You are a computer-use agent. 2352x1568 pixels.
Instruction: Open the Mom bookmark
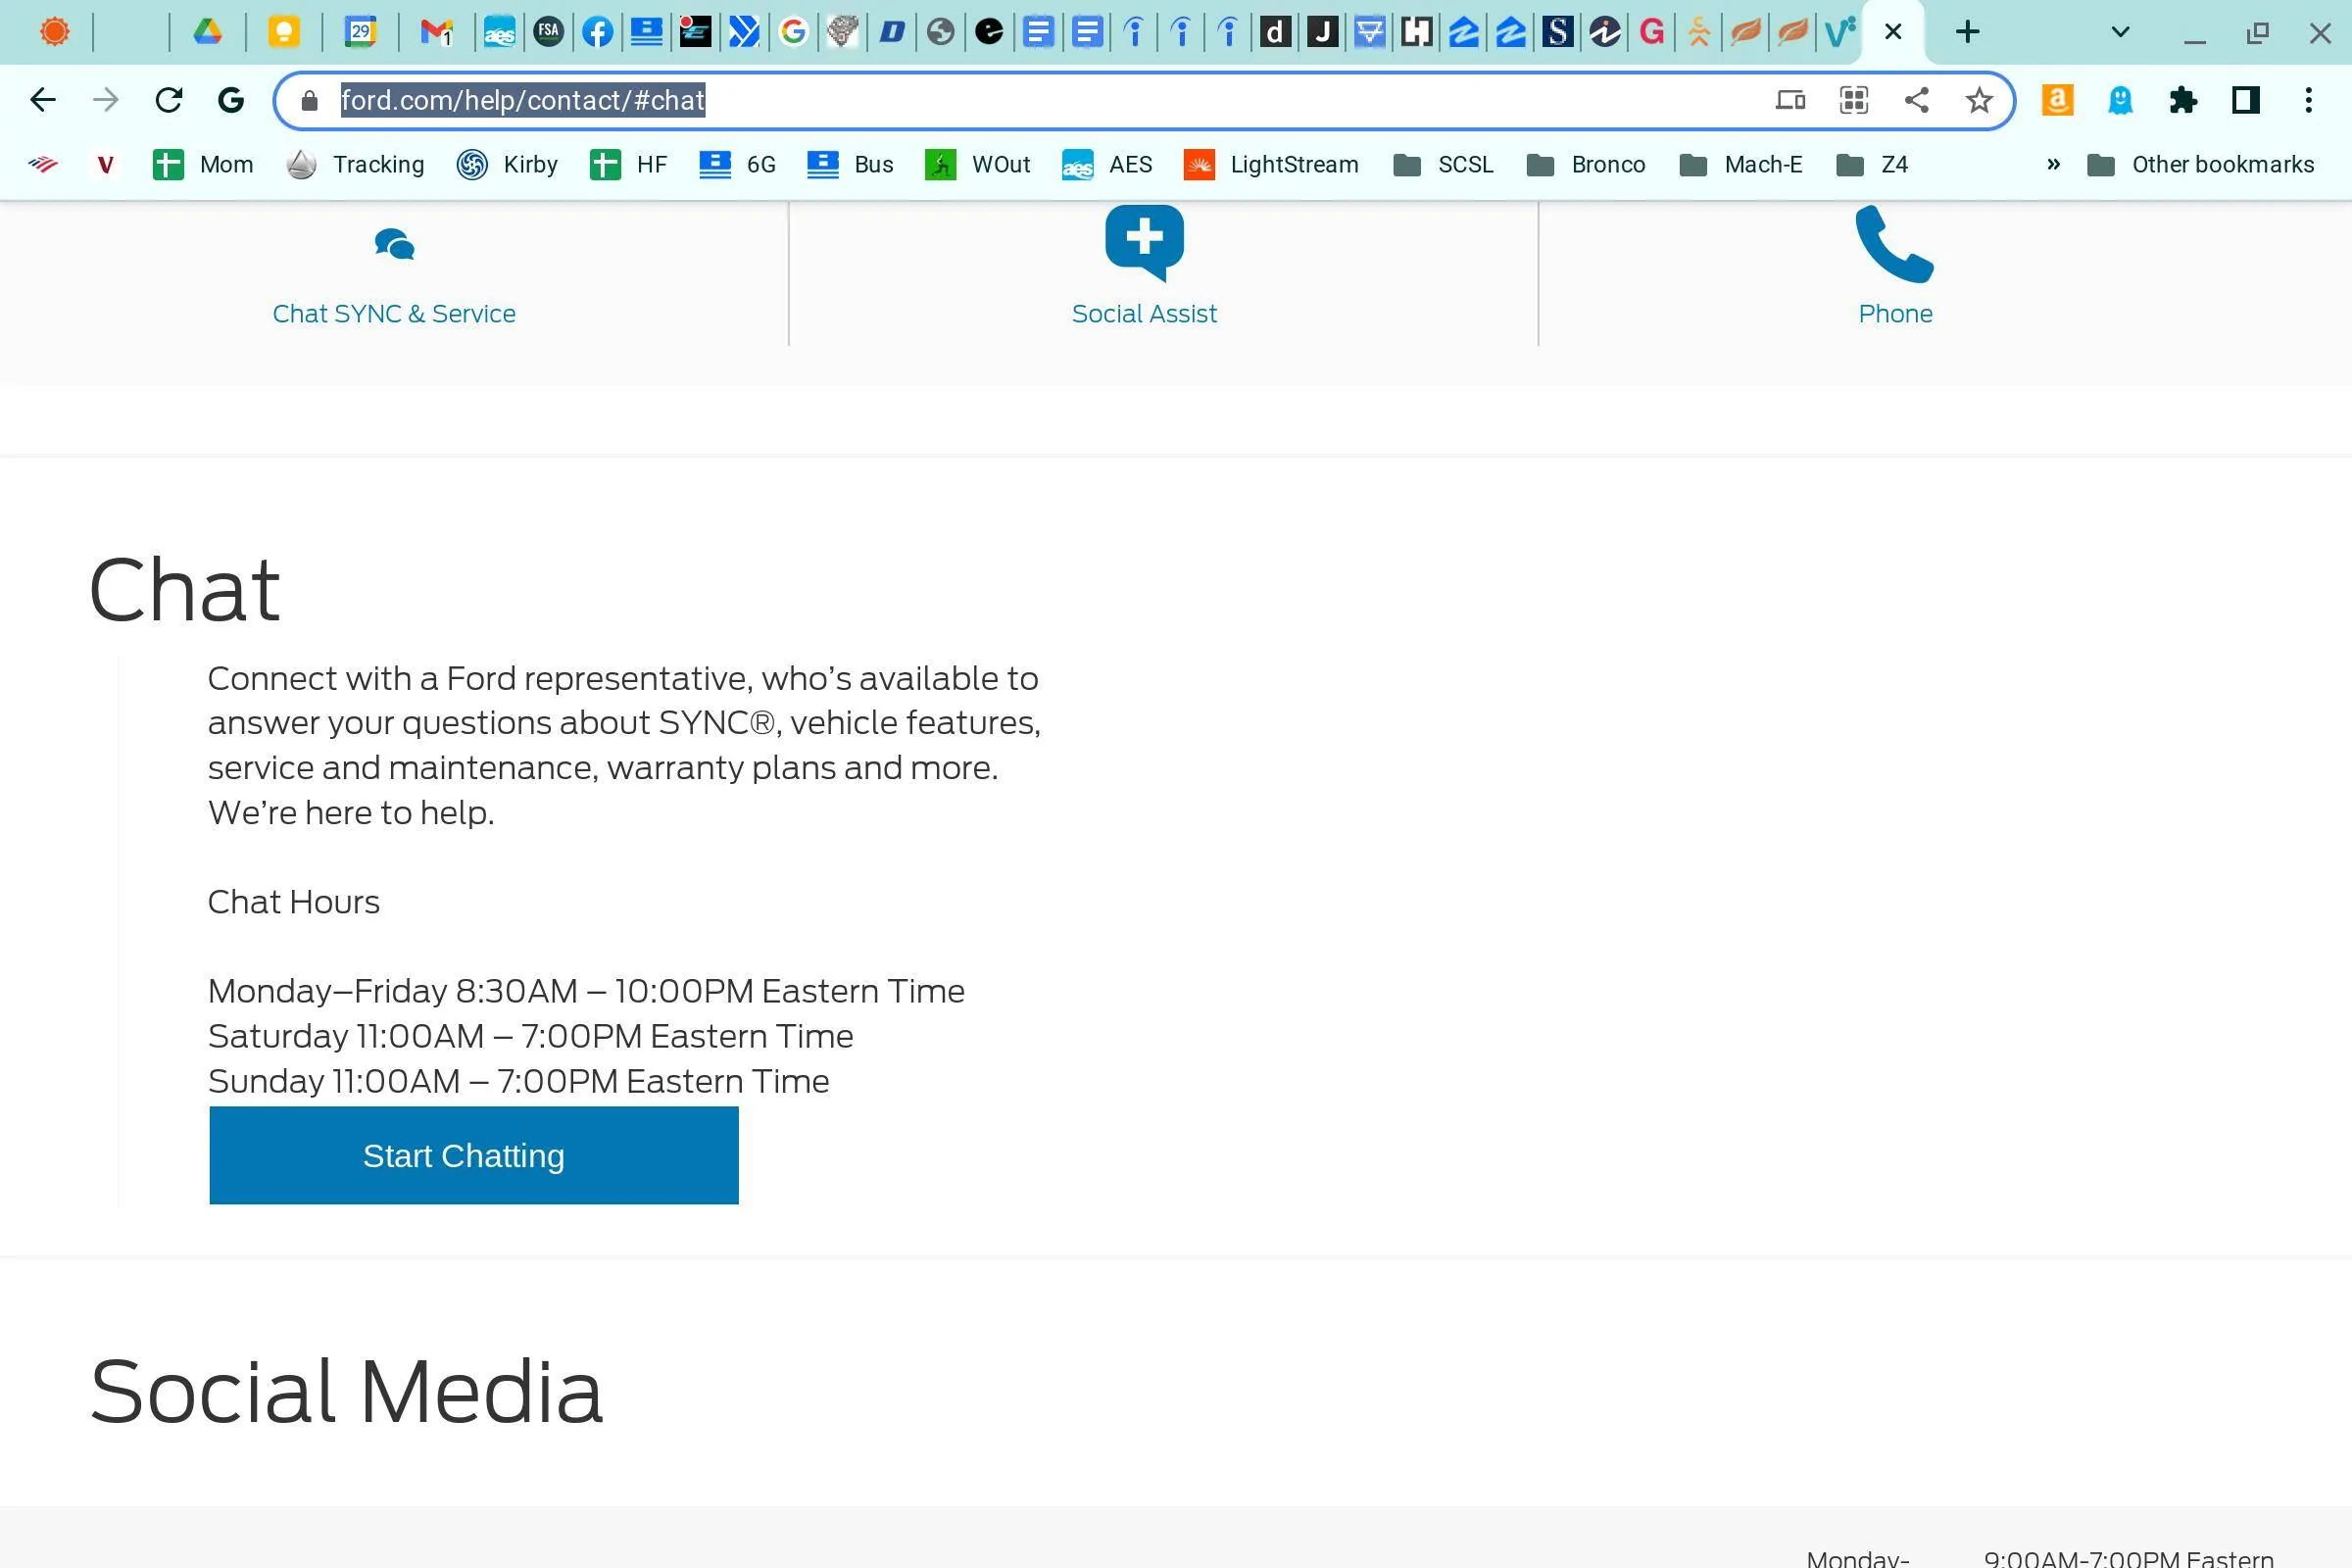pyautogui.click(x=203, y=164)
